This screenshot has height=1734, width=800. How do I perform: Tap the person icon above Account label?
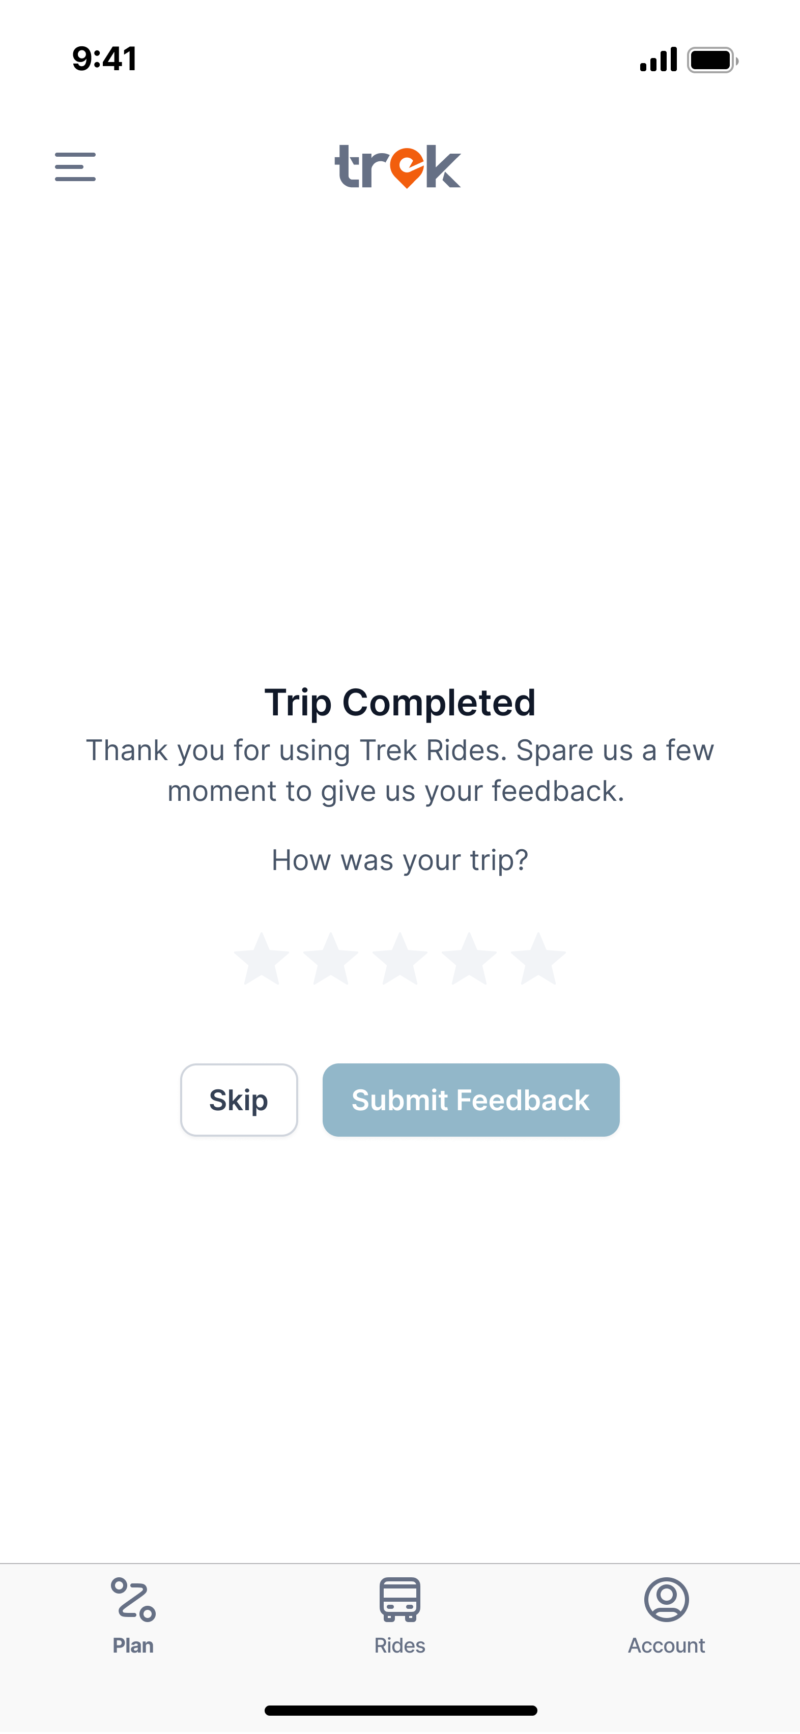666,1599
